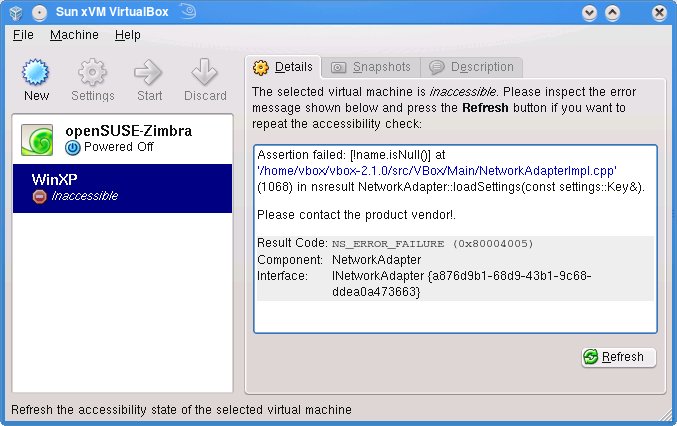Switch to the Description tab
The width and height of the screenshot is (677, 426).
point(471,67)
